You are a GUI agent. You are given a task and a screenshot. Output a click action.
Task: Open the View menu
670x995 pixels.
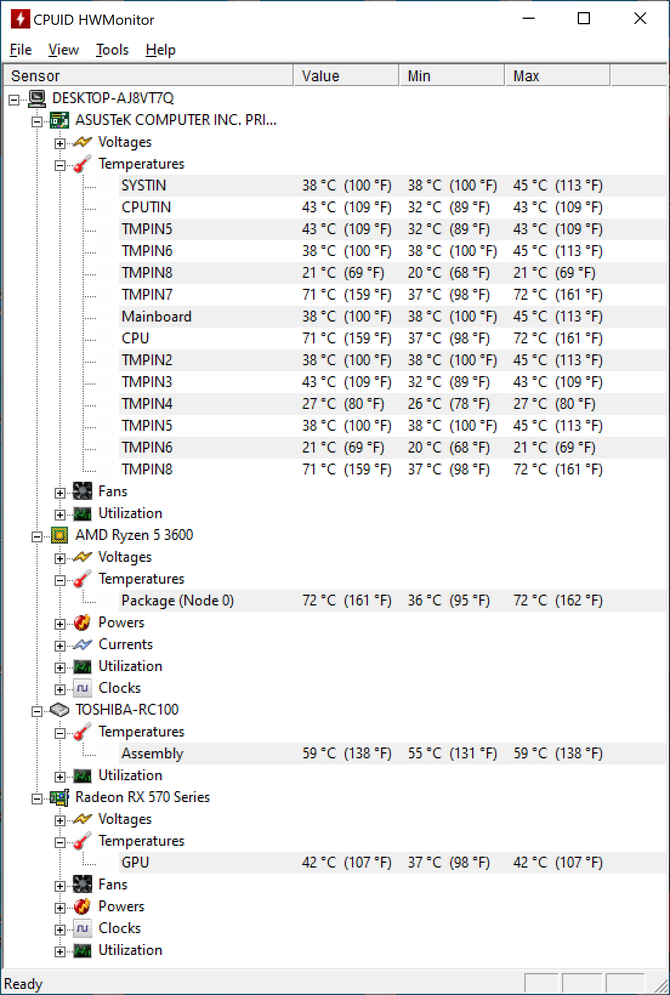(63, 49)
